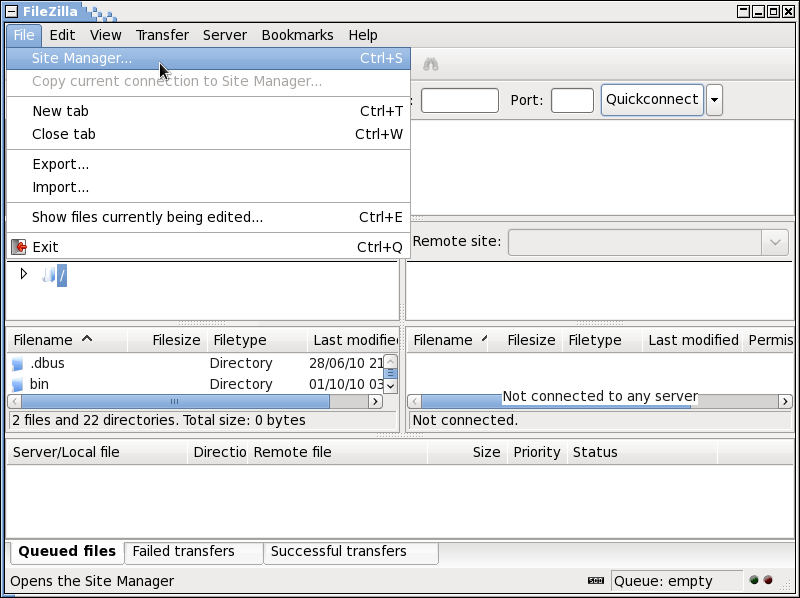Click the bin folder icon

[18, 384]
